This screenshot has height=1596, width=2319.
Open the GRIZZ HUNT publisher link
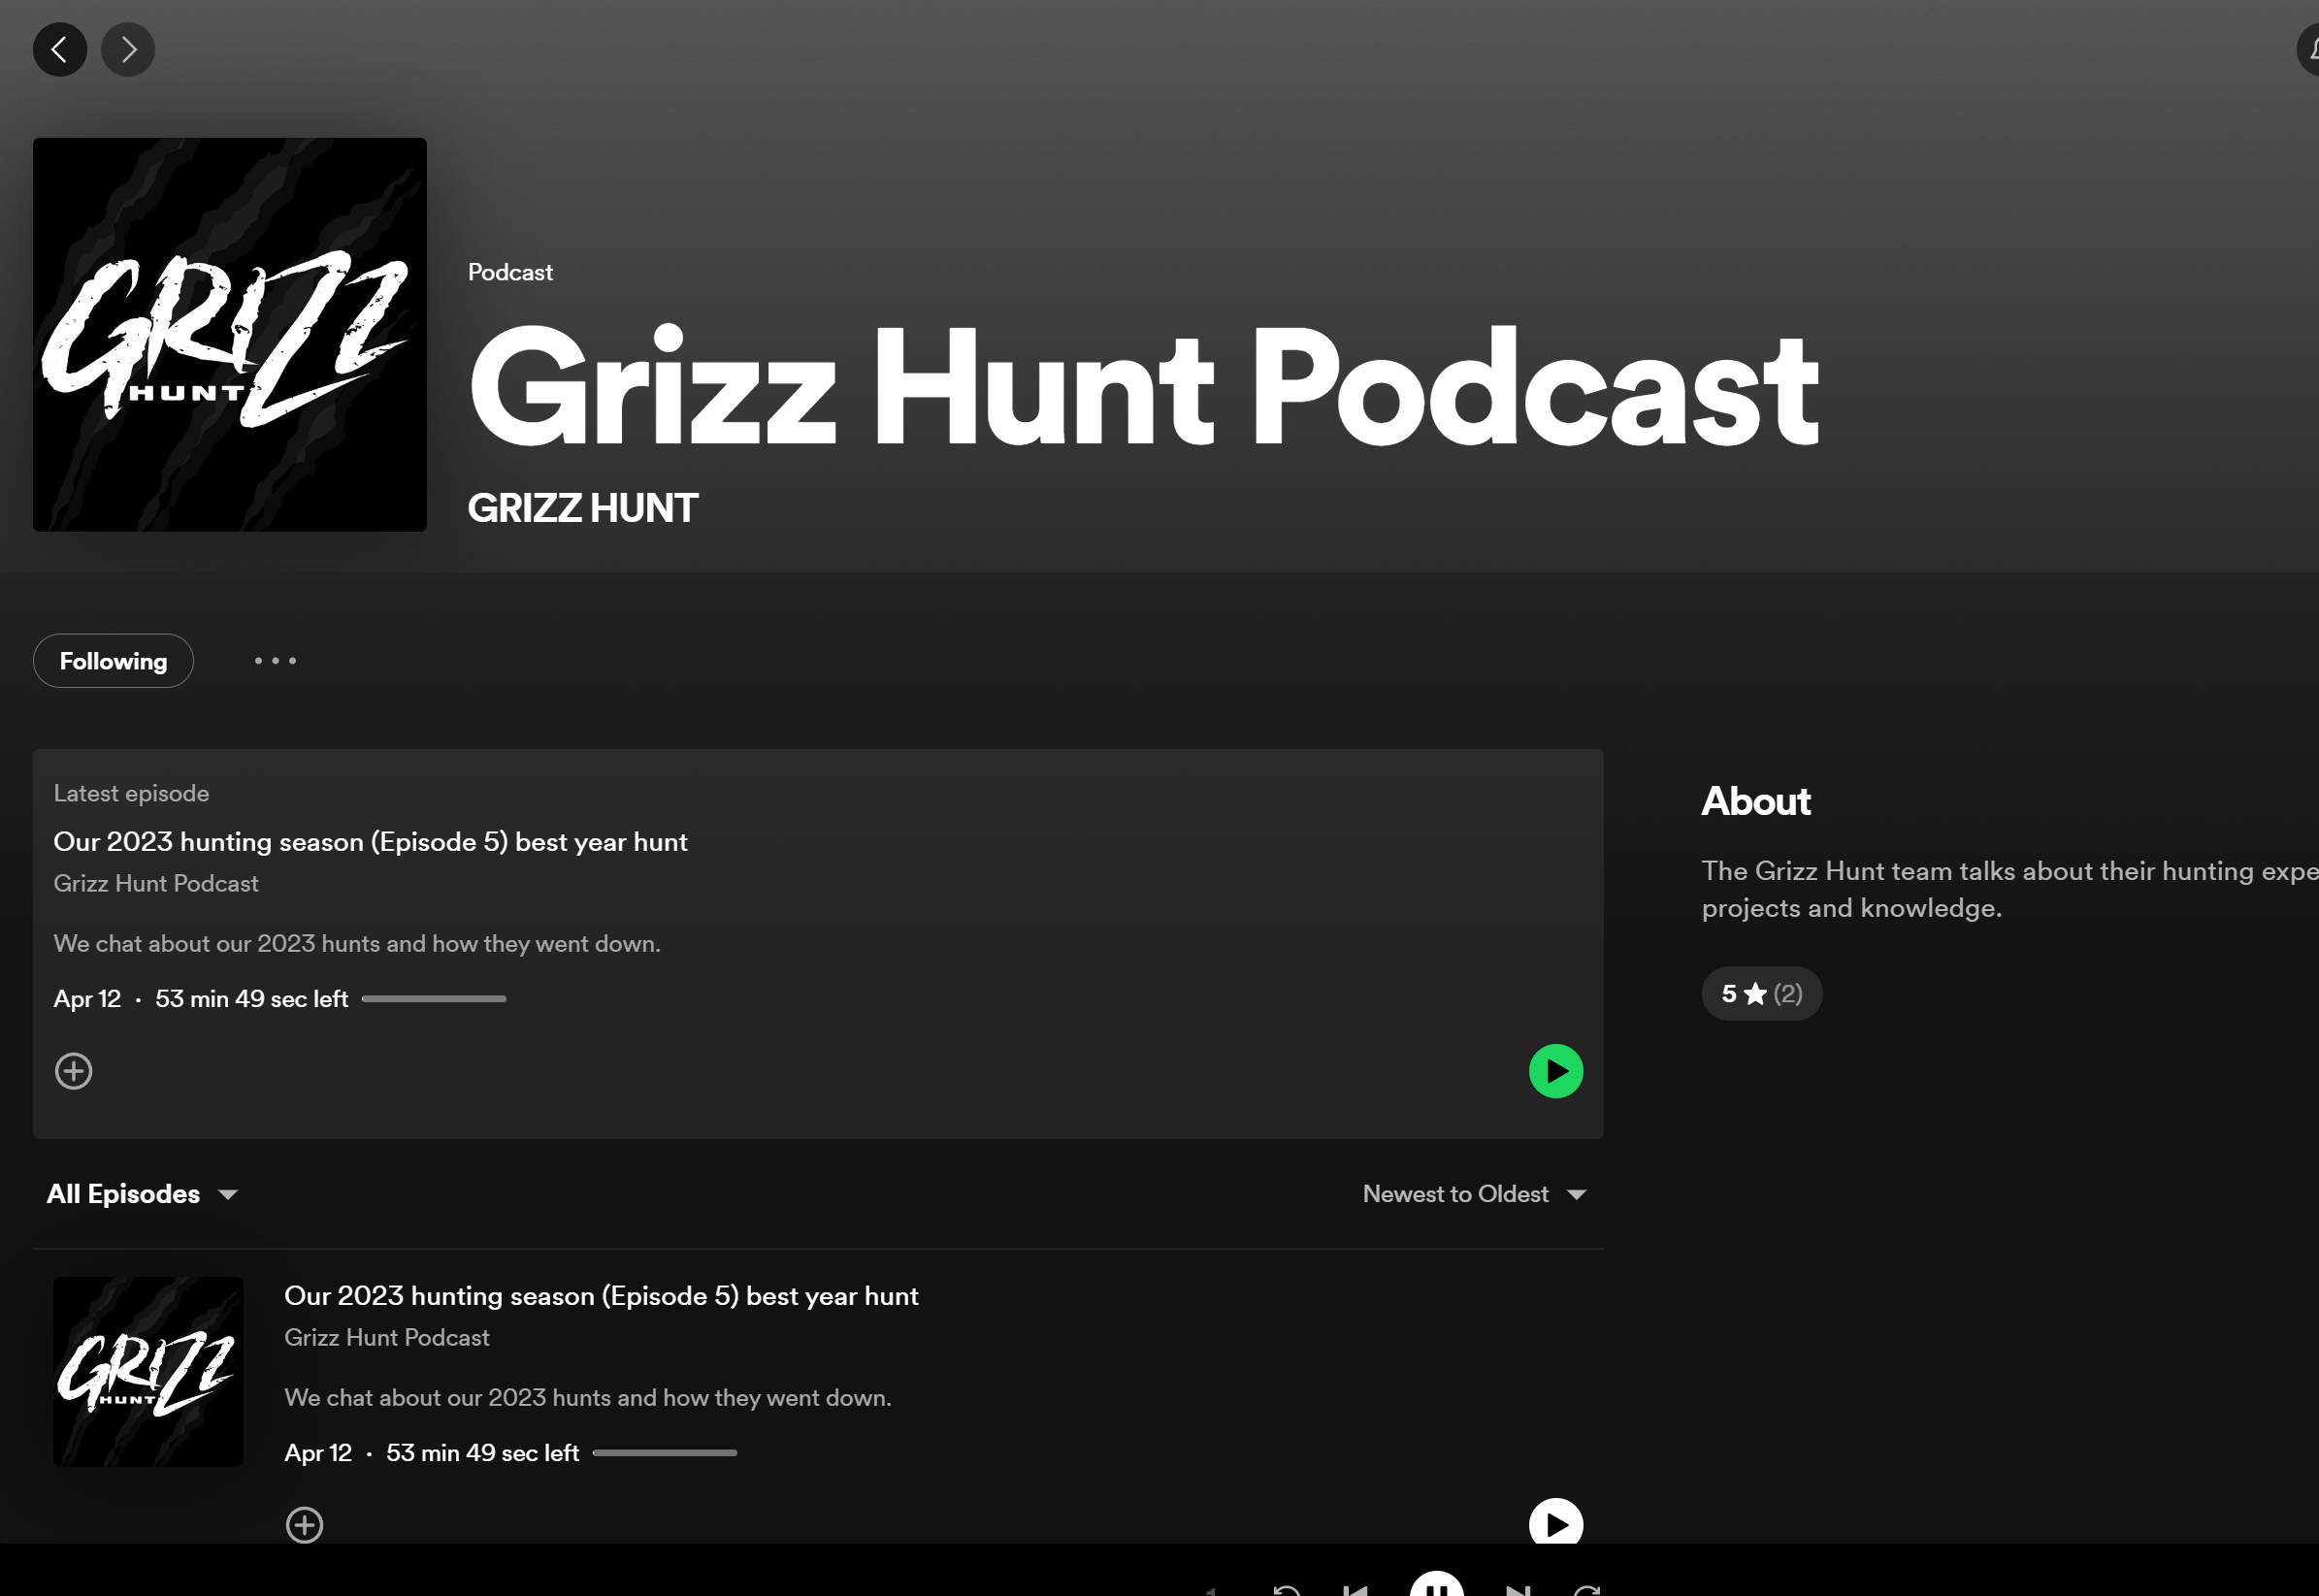[582, 508]
